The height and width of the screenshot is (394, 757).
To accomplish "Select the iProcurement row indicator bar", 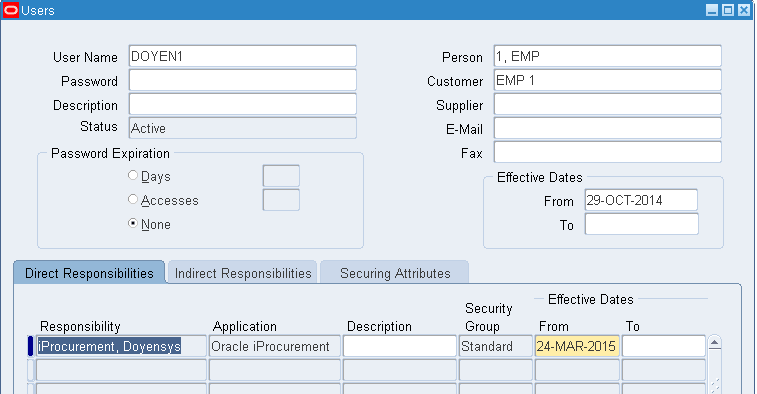I will [30, 346].
